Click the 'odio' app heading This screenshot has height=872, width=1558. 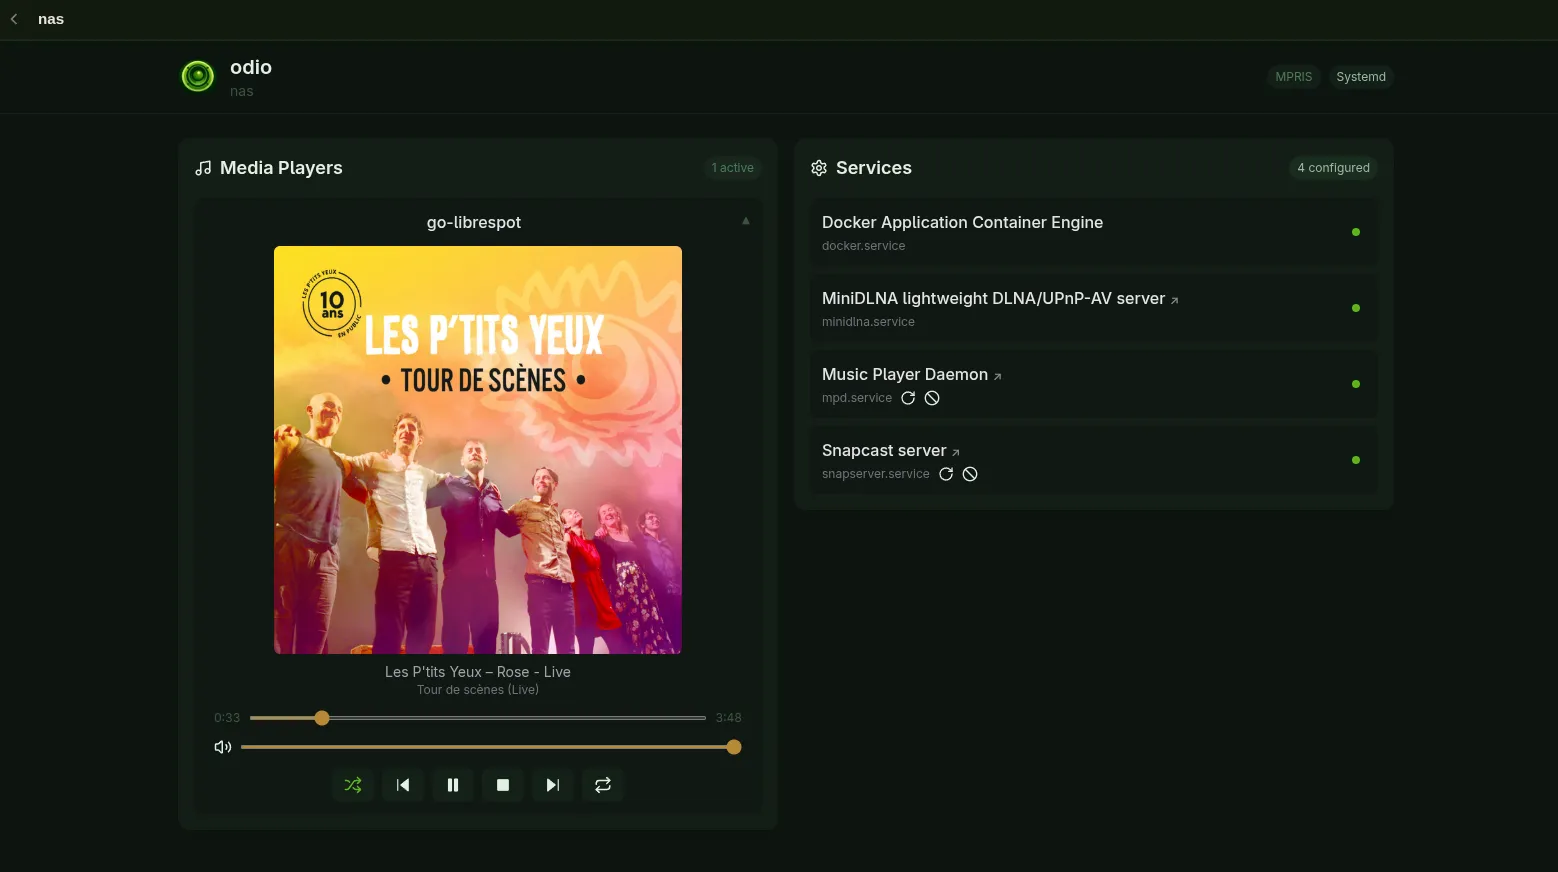[251, 67]
